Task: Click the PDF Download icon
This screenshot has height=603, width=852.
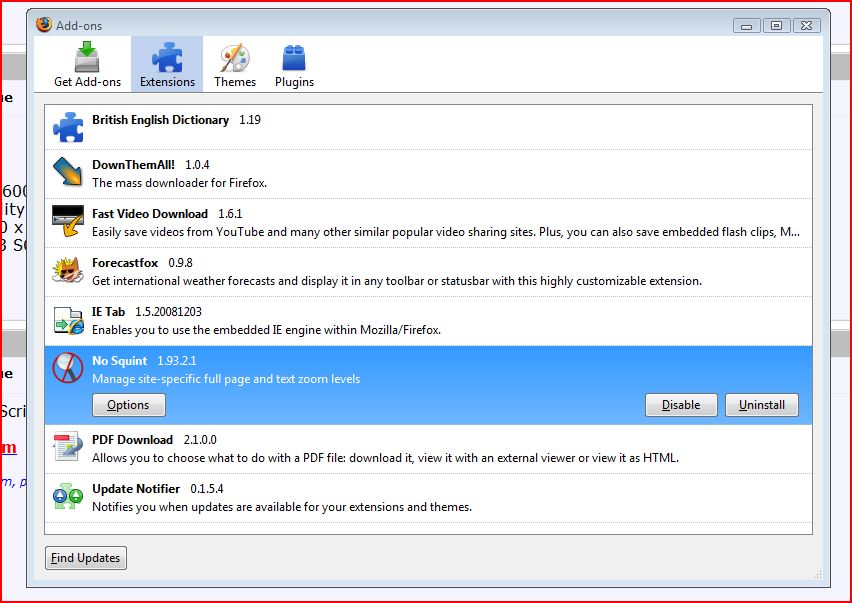Action: (x=68, y=447)
